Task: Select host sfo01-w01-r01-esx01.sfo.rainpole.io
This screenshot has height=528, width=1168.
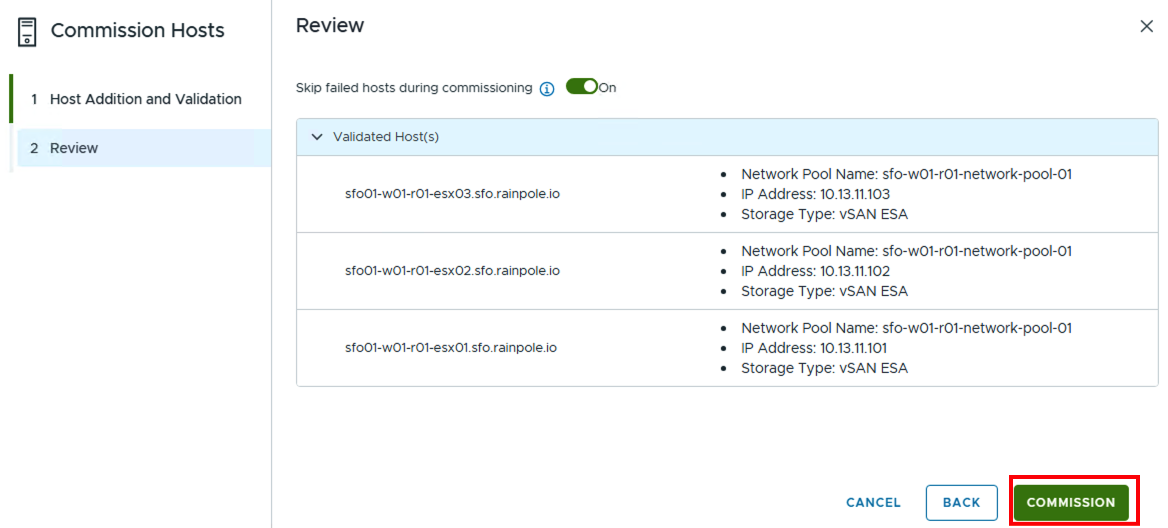Action: (x=451, y=348)
